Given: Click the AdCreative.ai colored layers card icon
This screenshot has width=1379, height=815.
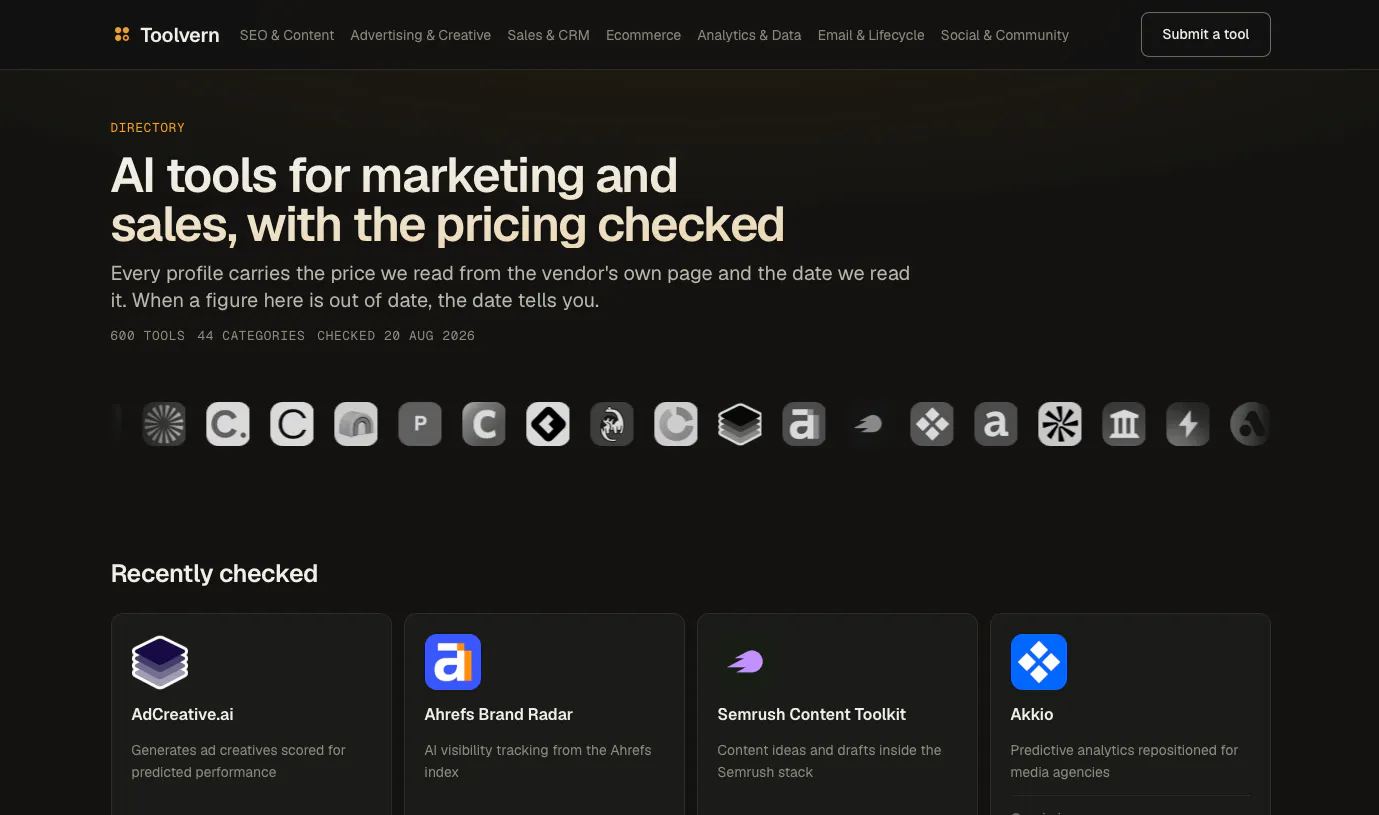Looking at the screenshot, I should (160, 662).
